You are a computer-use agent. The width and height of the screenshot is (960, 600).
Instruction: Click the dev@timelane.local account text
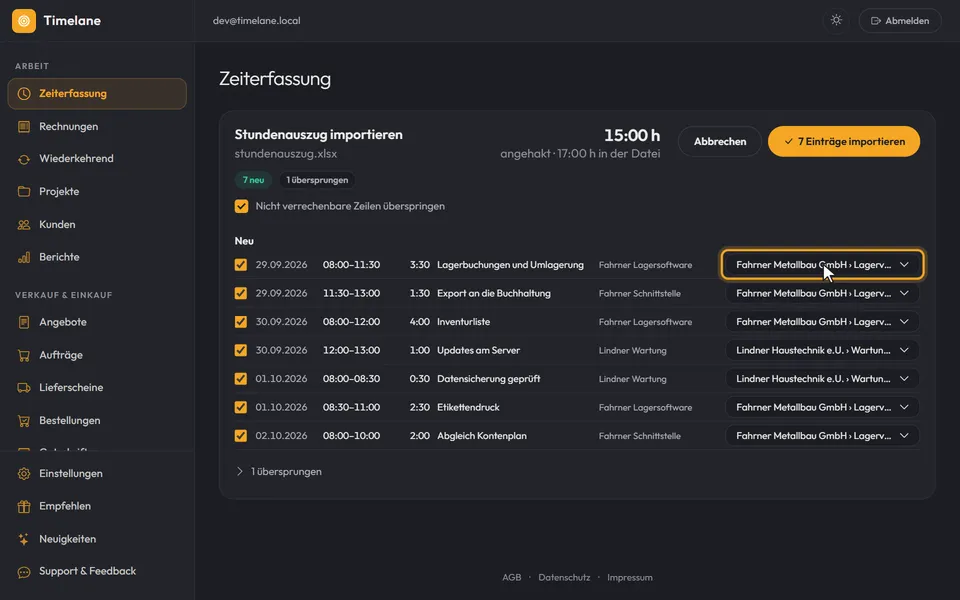257,21
